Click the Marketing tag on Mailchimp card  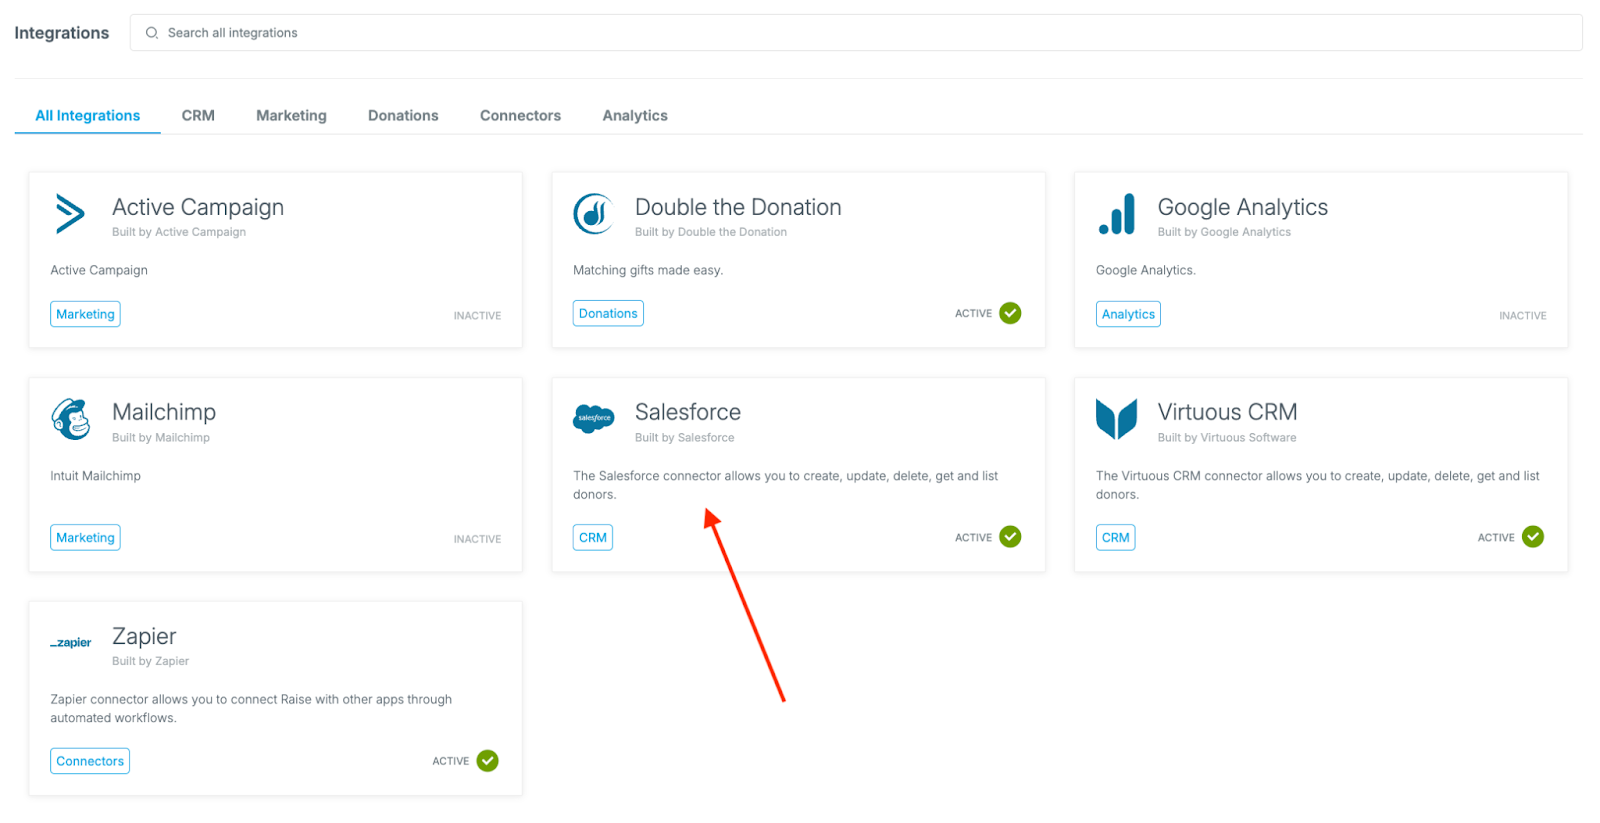point(85,537)
